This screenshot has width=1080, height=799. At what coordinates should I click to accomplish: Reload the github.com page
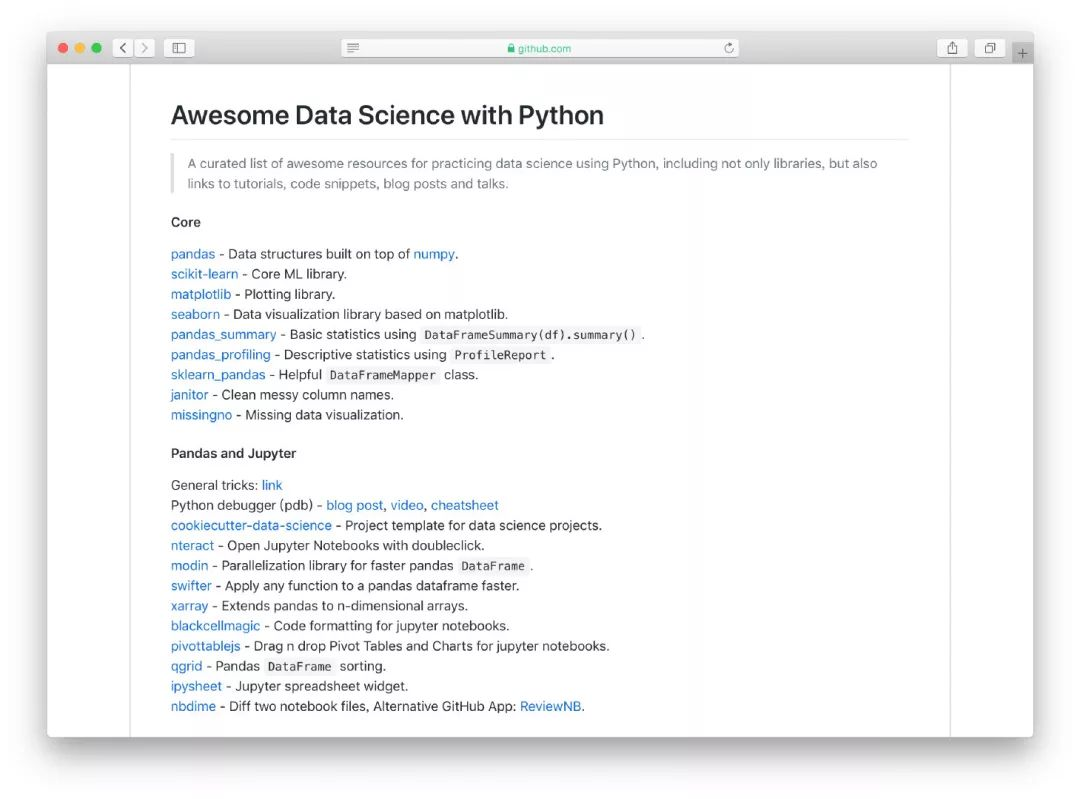(x=729, y=48)
